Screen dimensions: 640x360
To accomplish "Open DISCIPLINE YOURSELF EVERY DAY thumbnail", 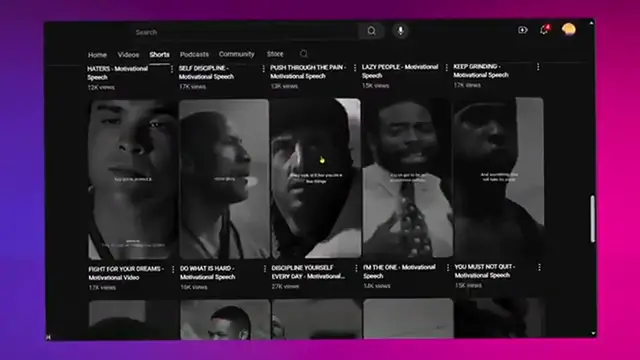I will click(x=316, y=178).
